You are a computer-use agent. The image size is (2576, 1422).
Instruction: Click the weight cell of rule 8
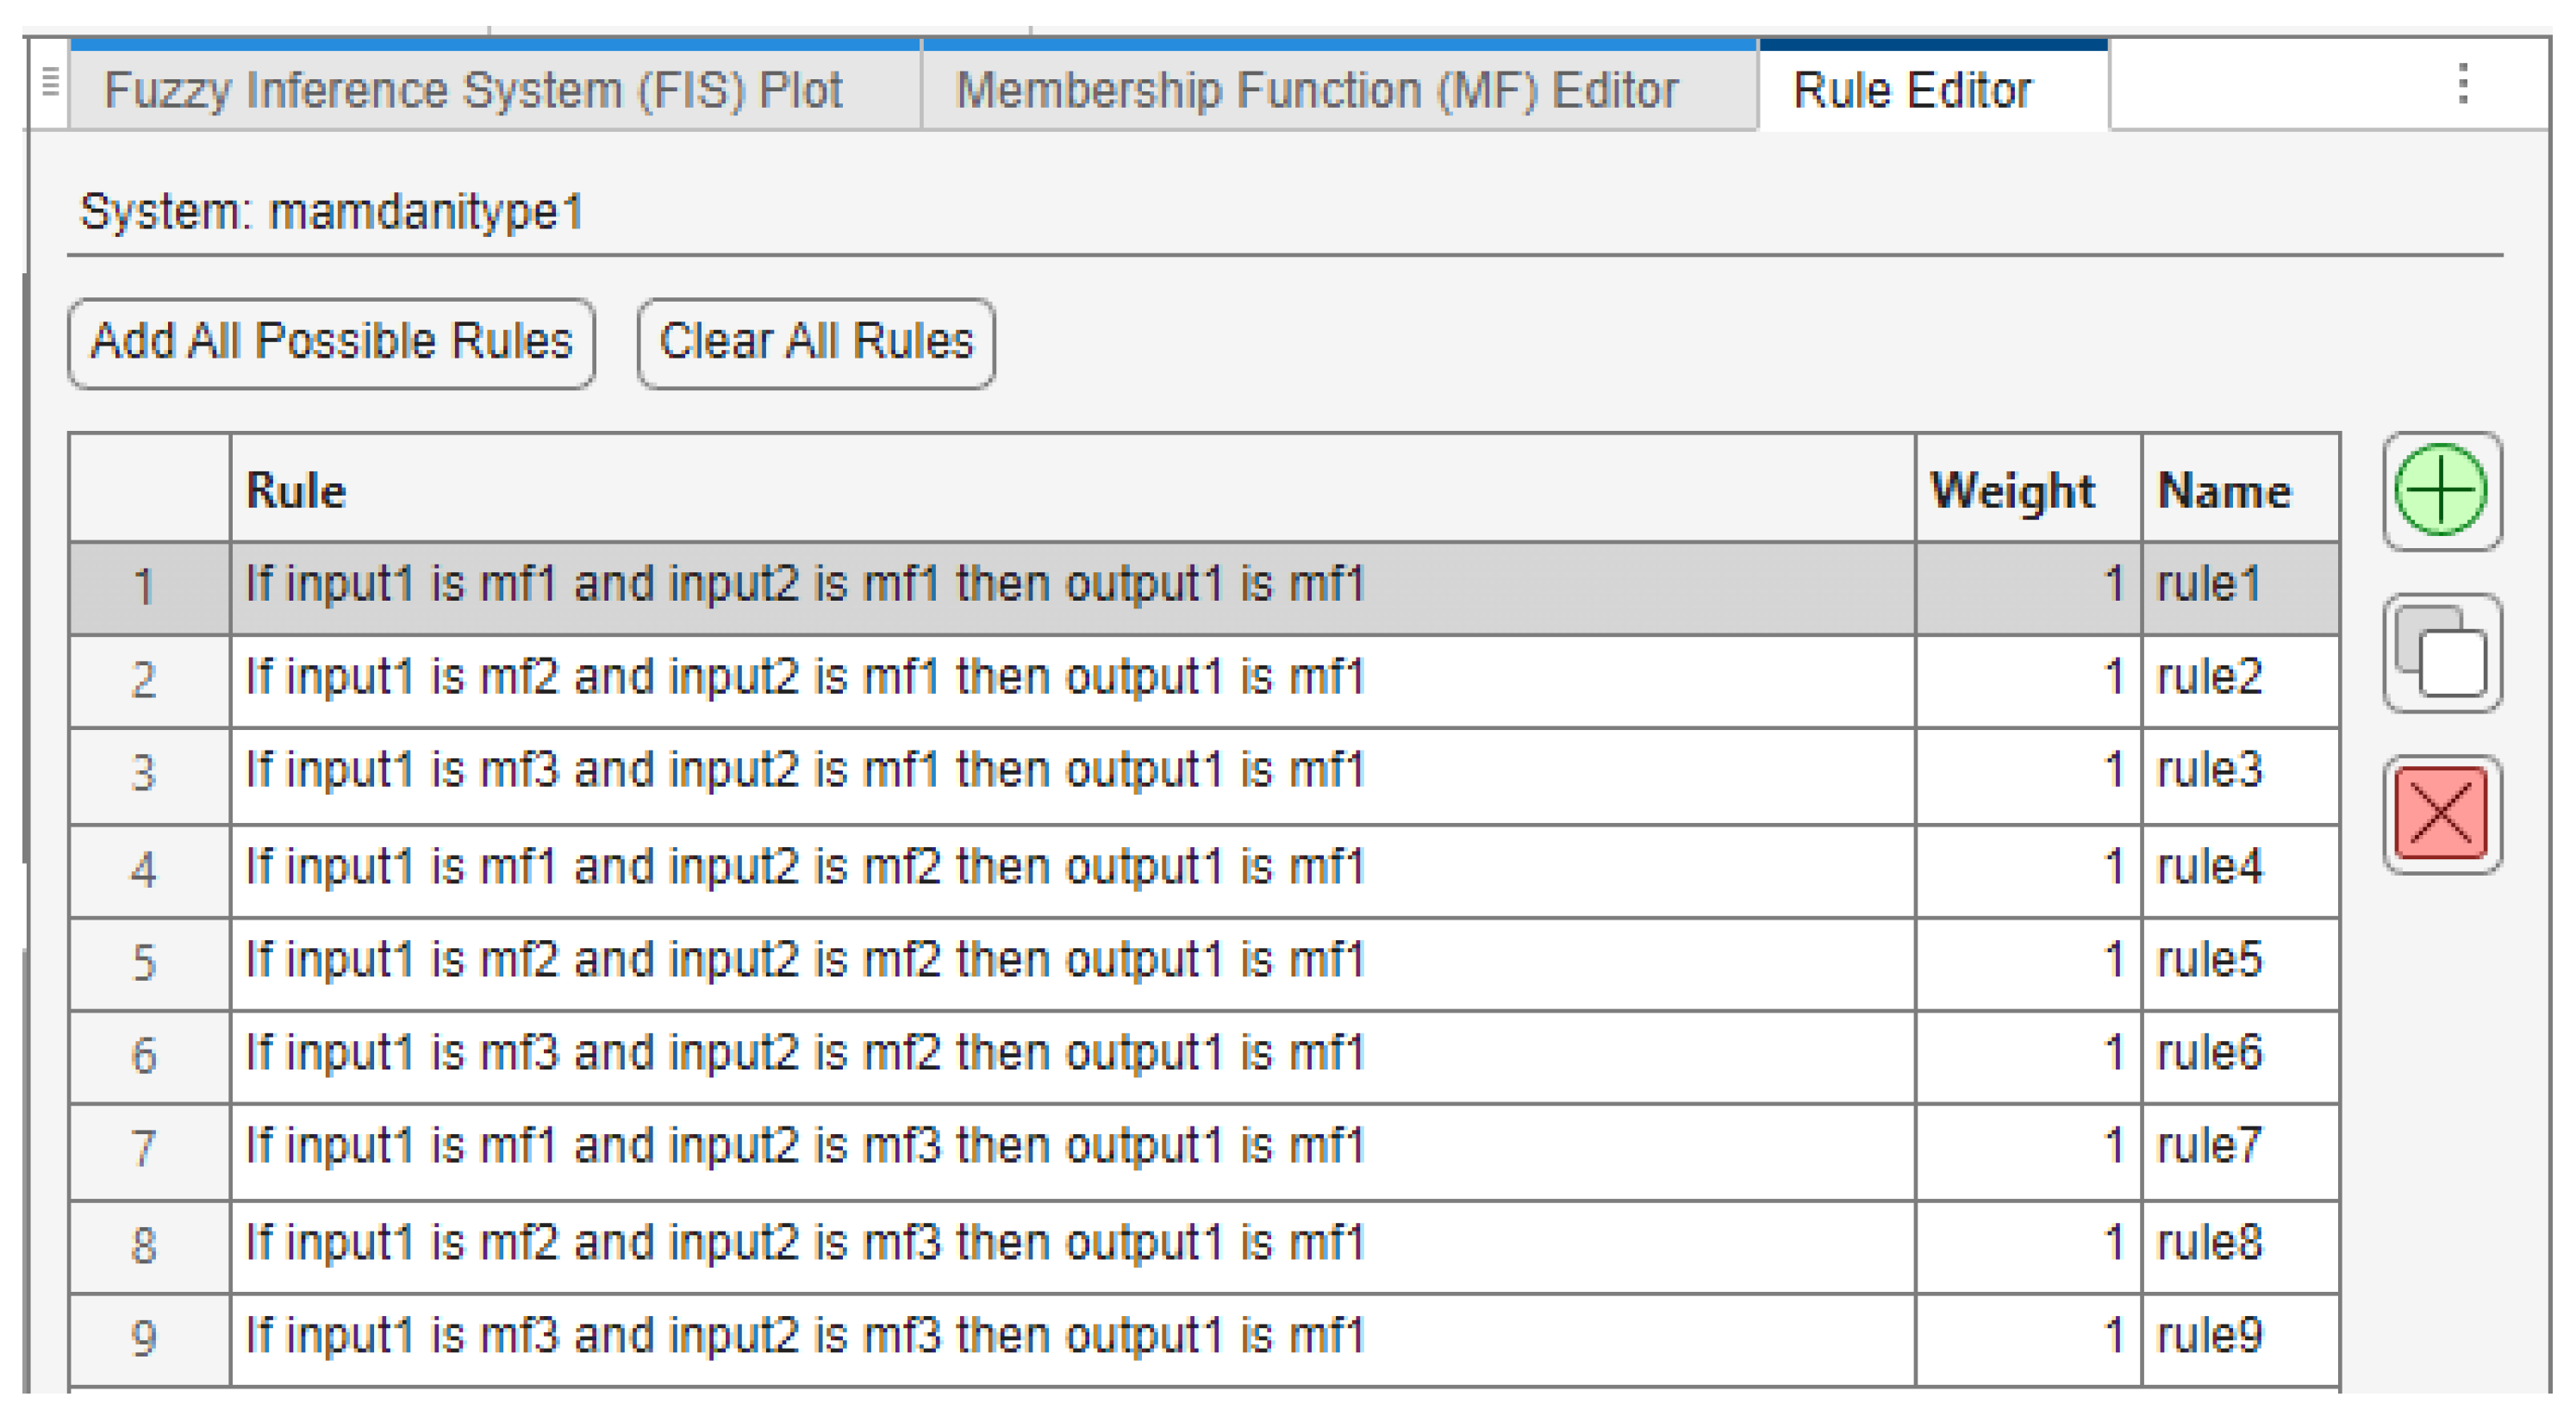pyautogui.click(x=2028, y=1244)
